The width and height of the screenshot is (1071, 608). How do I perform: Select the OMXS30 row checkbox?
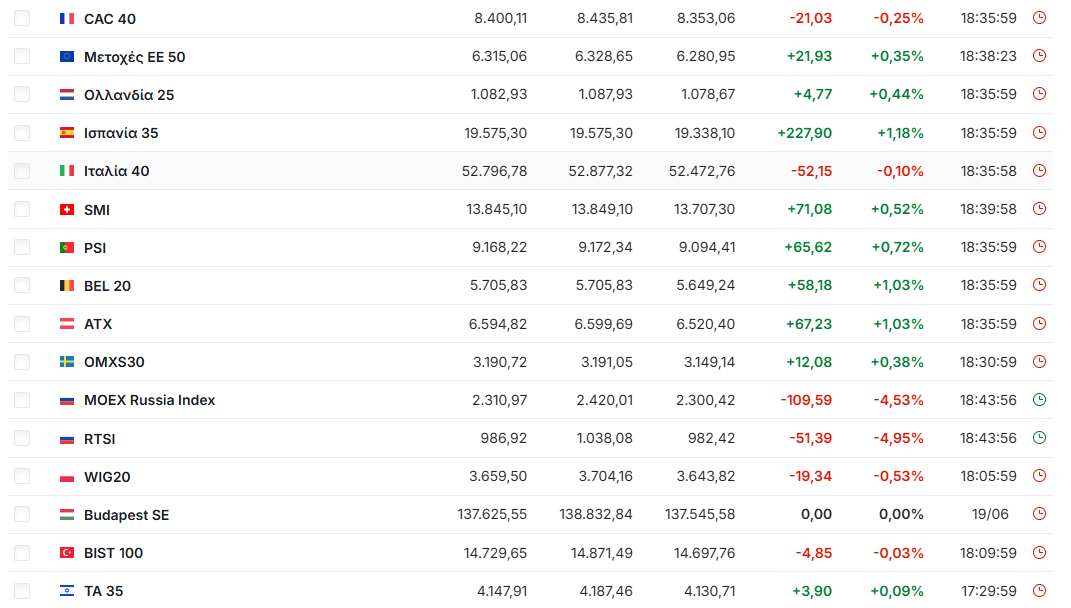(22, 361)
